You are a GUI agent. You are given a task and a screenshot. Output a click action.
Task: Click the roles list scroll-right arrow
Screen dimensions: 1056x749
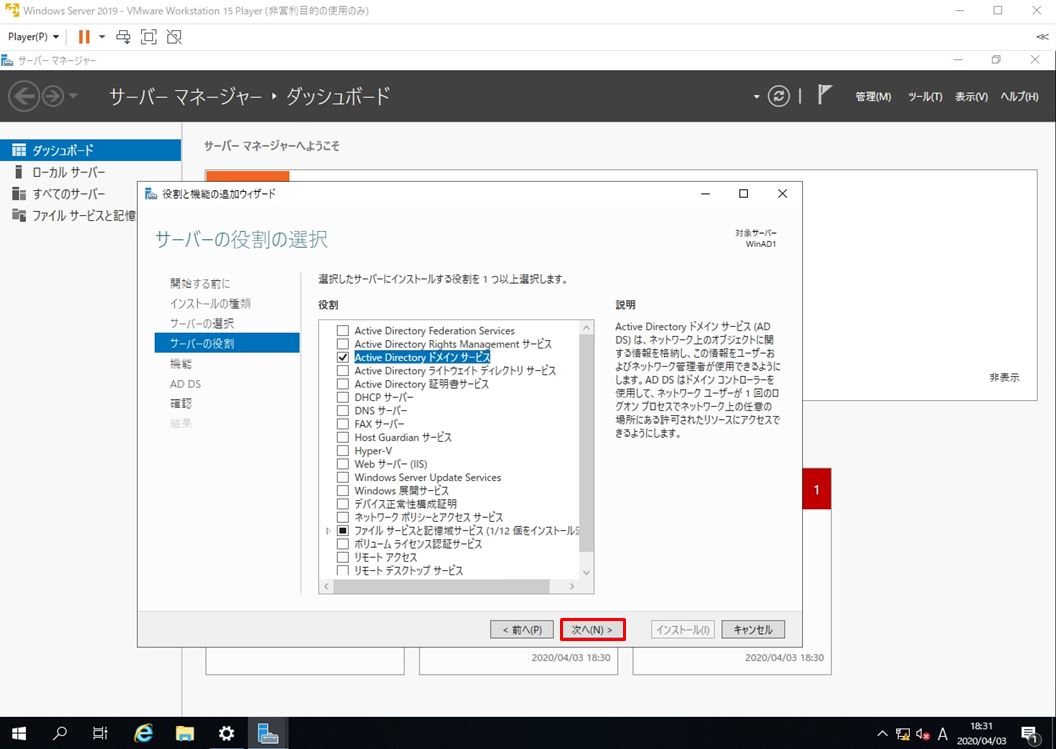(x=572, y=587)
